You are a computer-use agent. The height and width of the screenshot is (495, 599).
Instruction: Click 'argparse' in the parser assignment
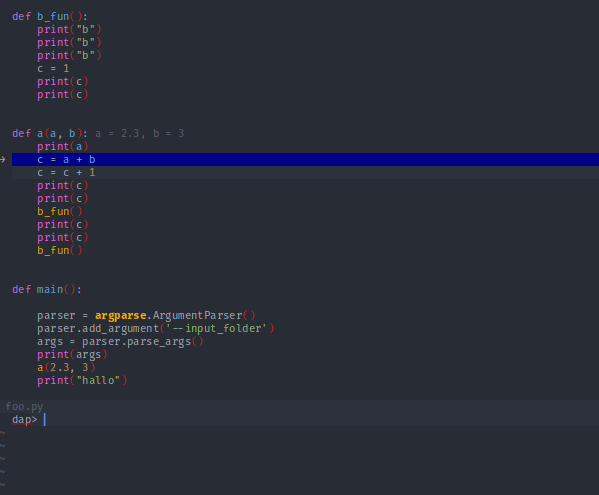click(121, 316)
